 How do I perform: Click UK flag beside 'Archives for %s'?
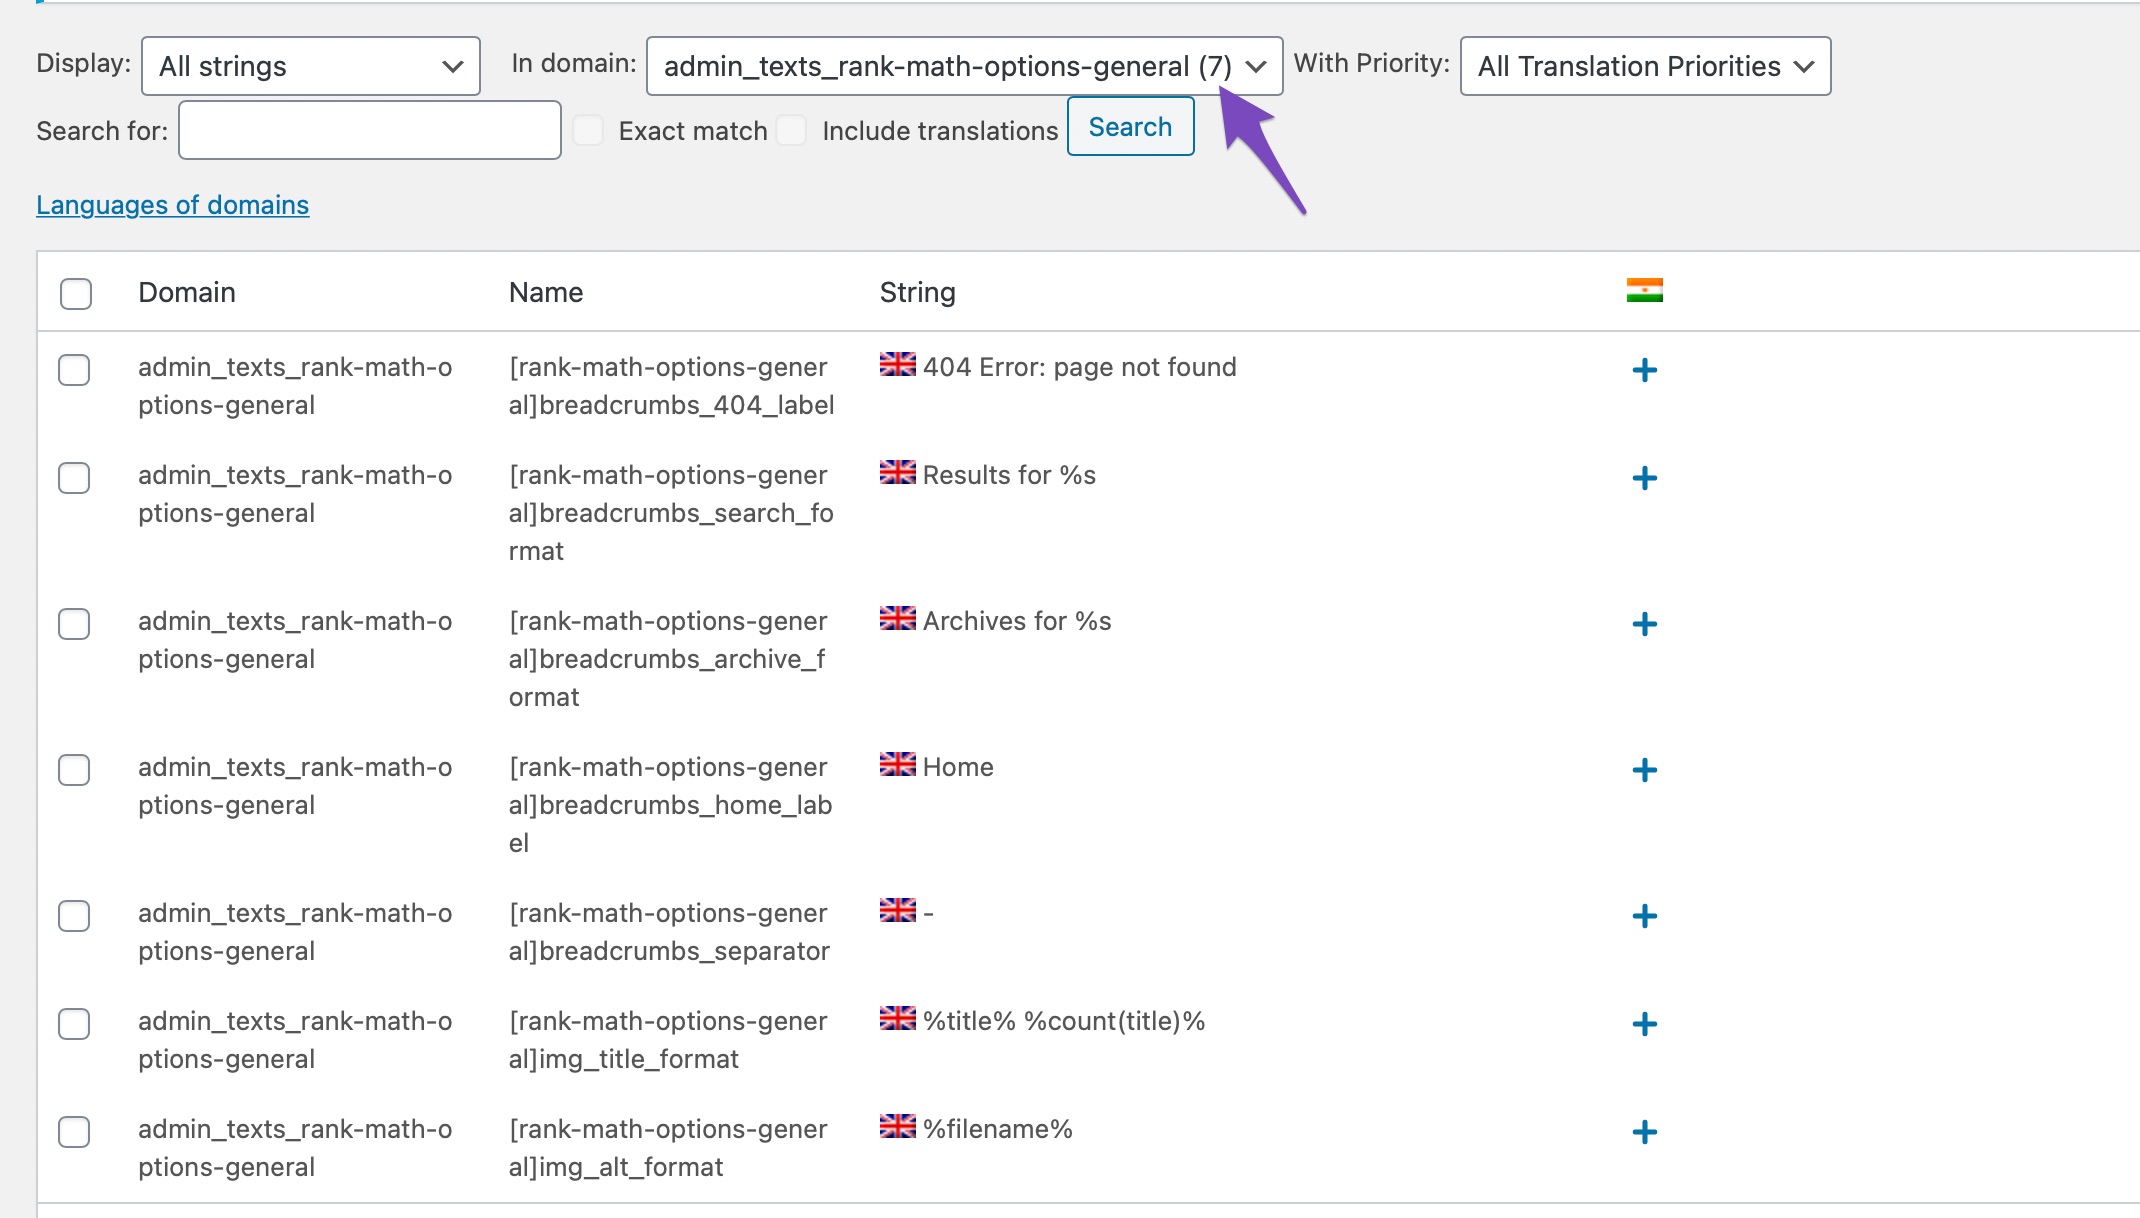coord(897,618)
